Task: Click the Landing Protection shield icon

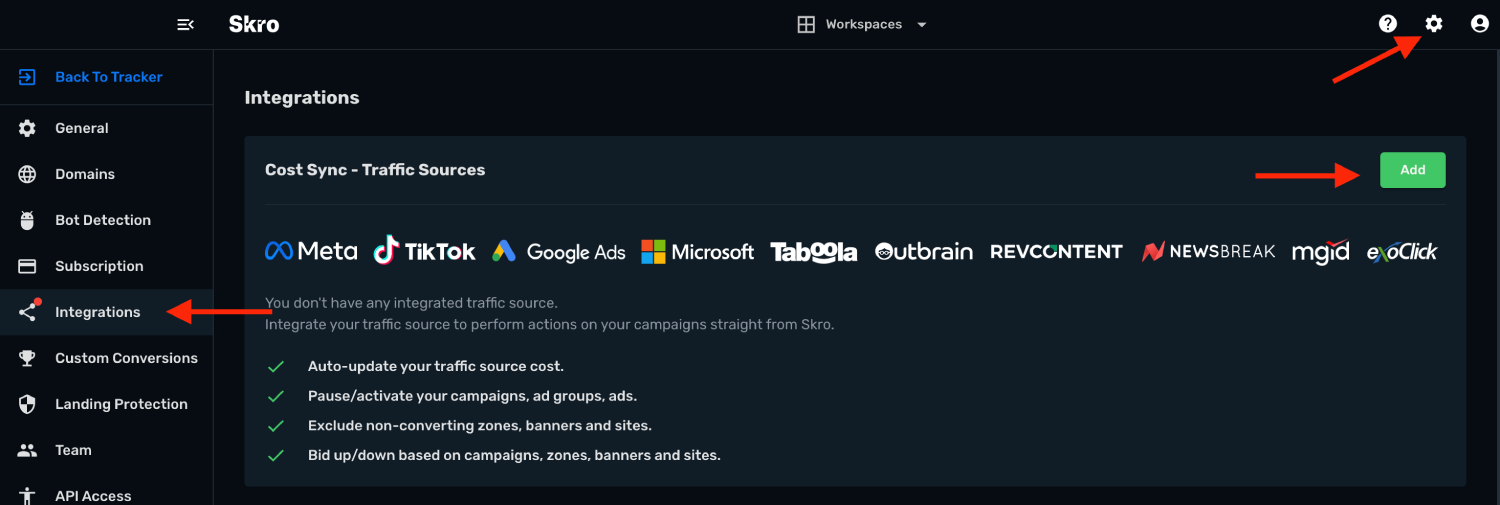Action: (27, 404)
